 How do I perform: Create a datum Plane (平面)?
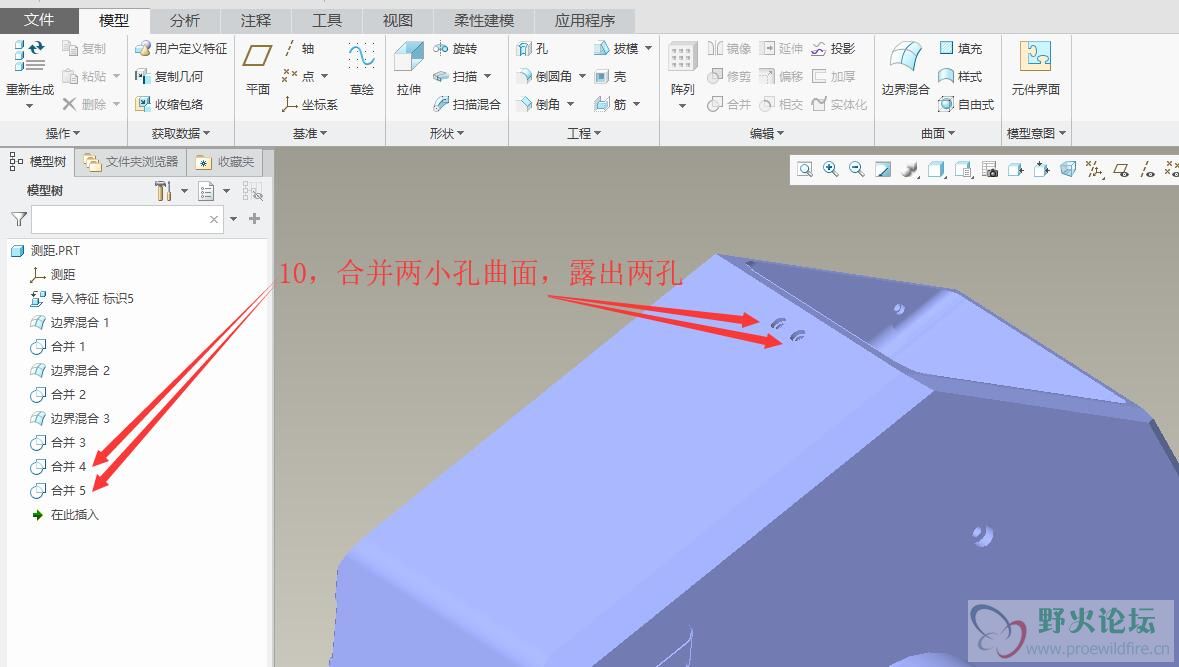(x=257, y=68)
